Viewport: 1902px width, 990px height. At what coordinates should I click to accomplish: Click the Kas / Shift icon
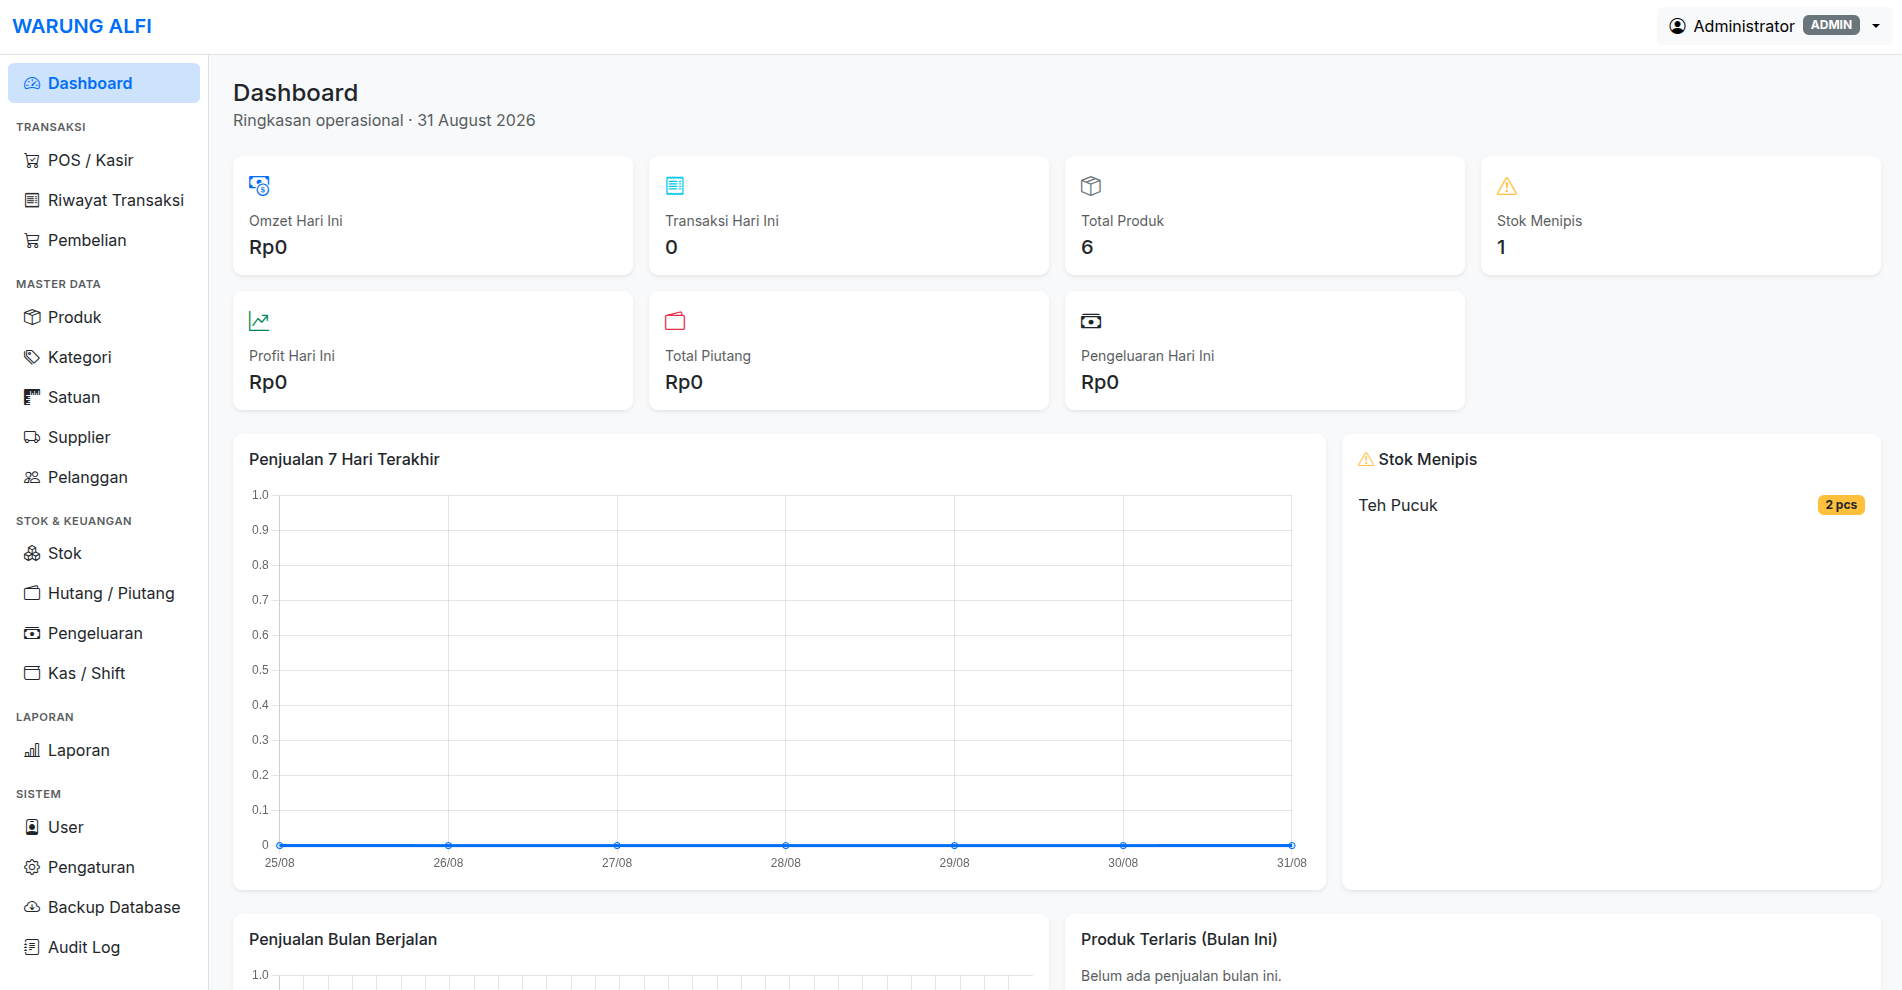pos(32,674)
